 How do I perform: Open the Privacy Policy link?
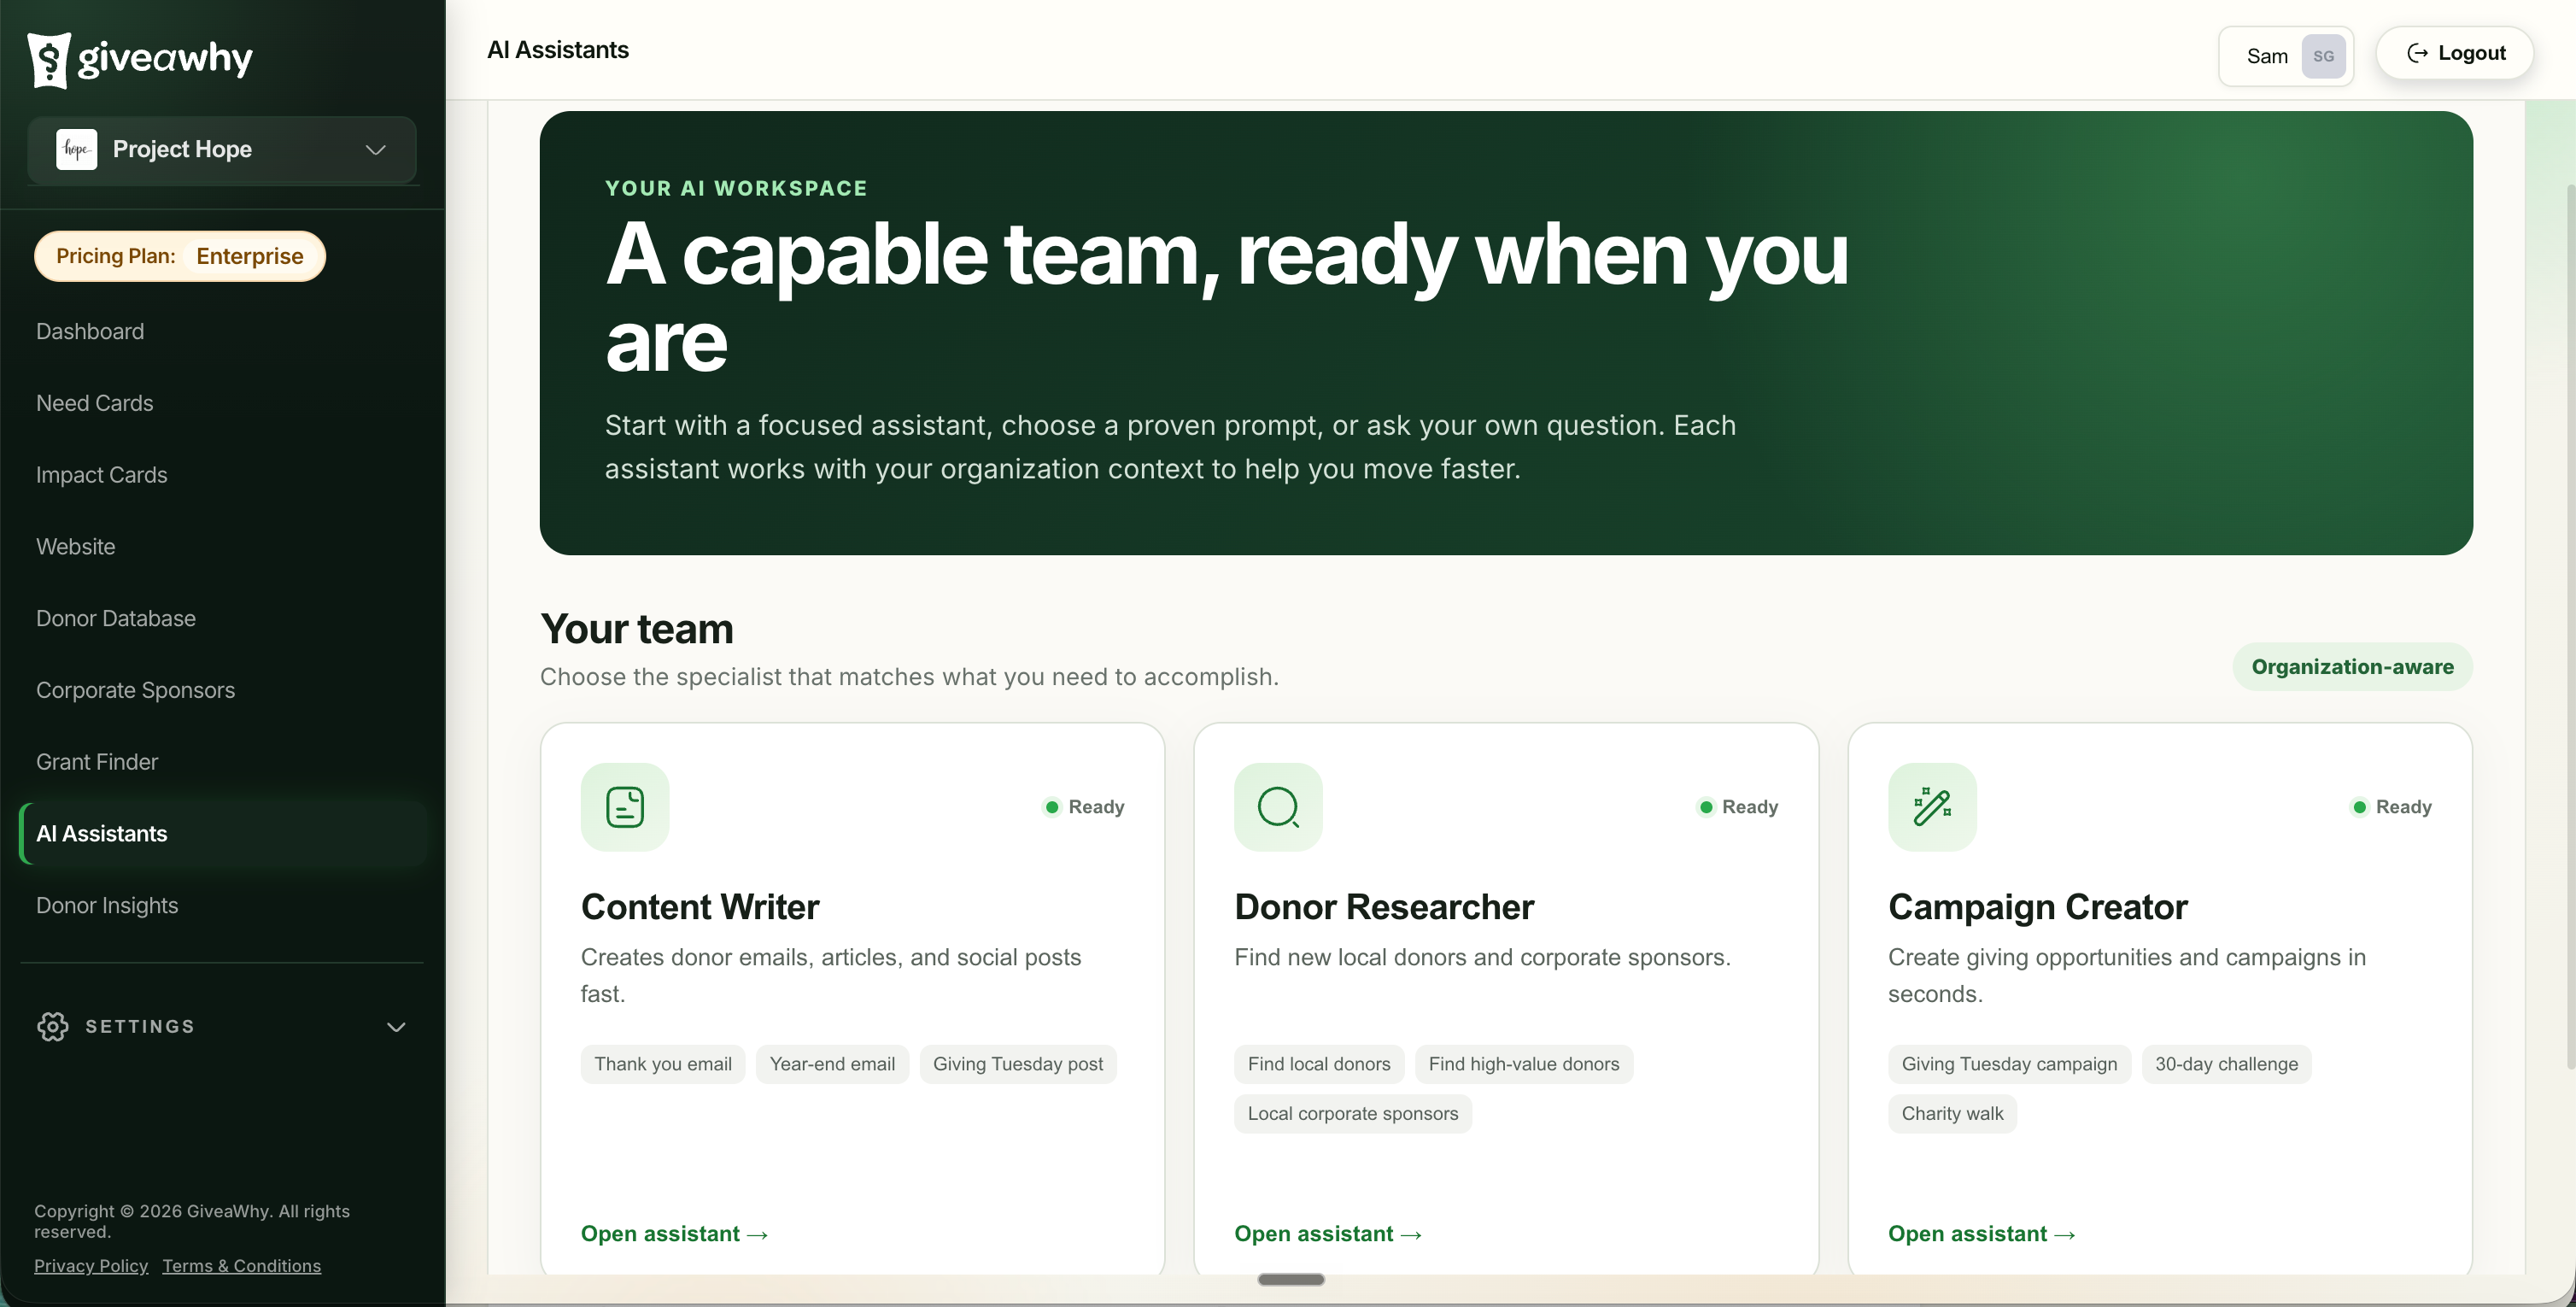click(x=91, y=1266)
